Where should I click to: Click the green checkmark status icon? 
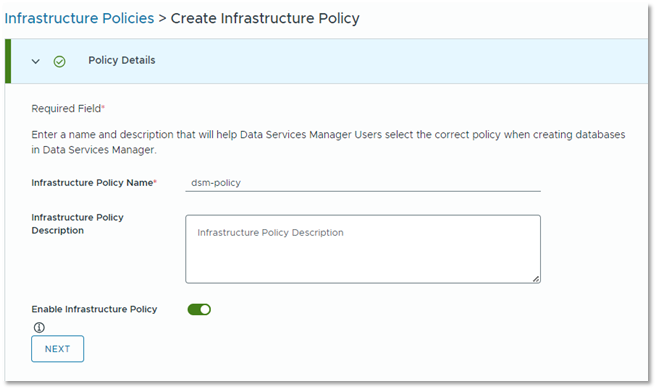click(59, 62)
